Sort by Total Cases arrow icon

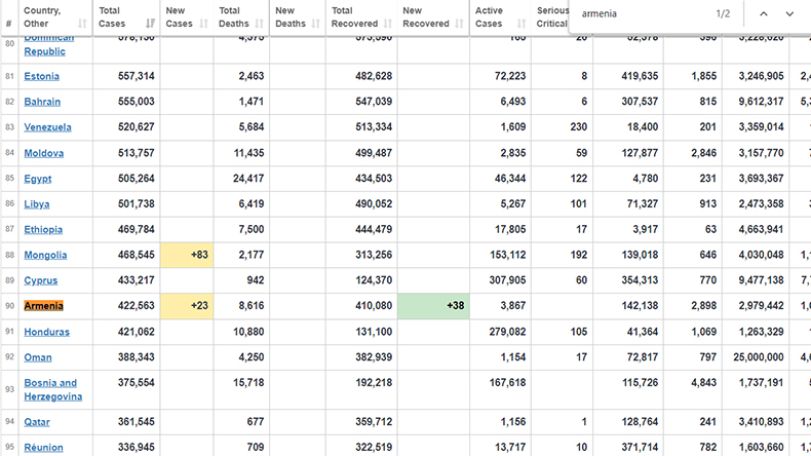150,23
